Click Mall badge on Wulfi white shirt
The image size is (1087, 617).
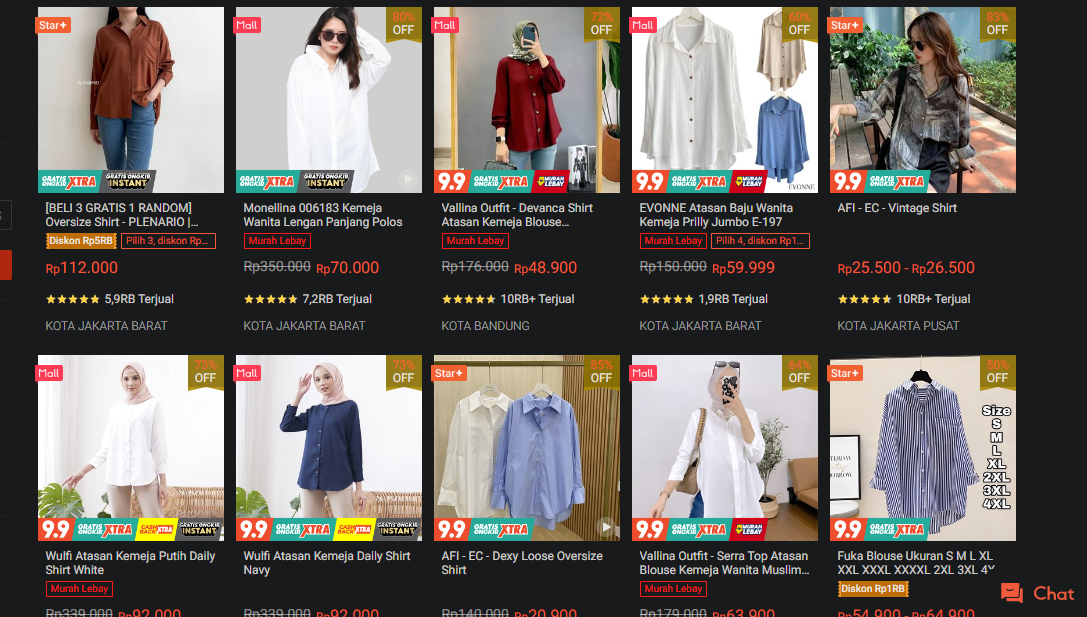click(x=49, y=373)
